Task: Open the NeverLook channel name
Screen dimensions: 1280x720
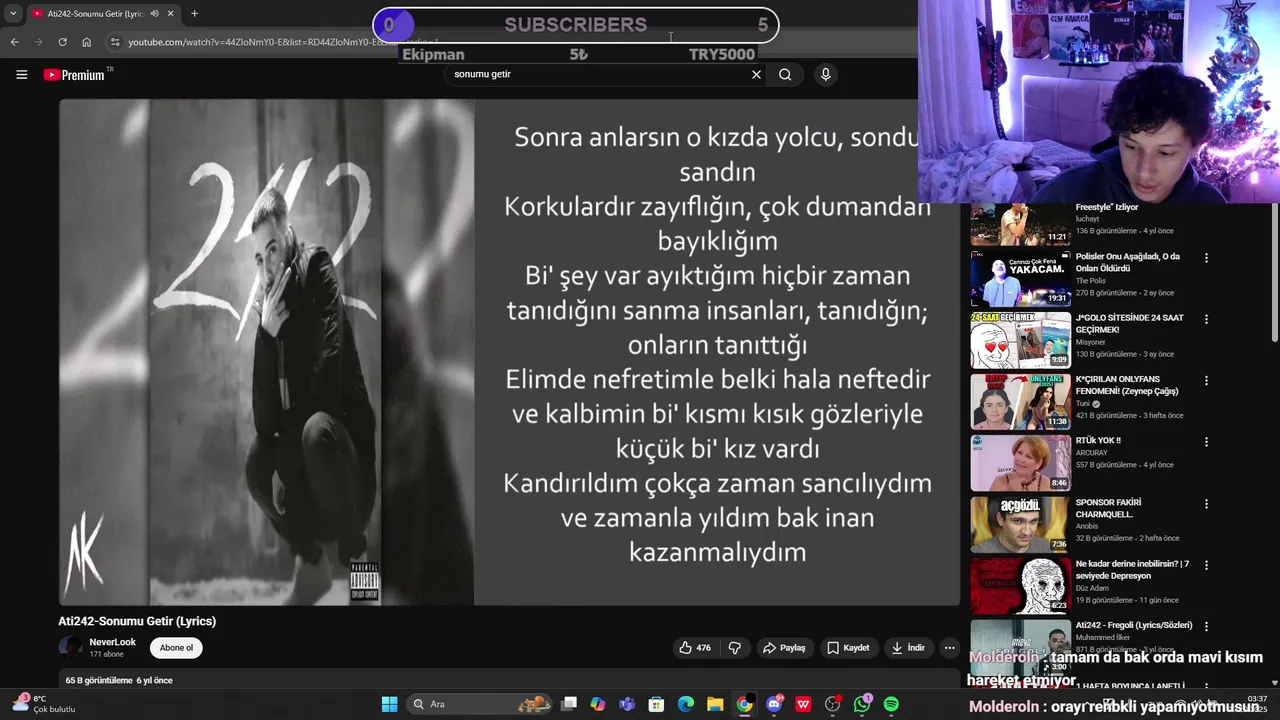Action: tap(113, 642)
